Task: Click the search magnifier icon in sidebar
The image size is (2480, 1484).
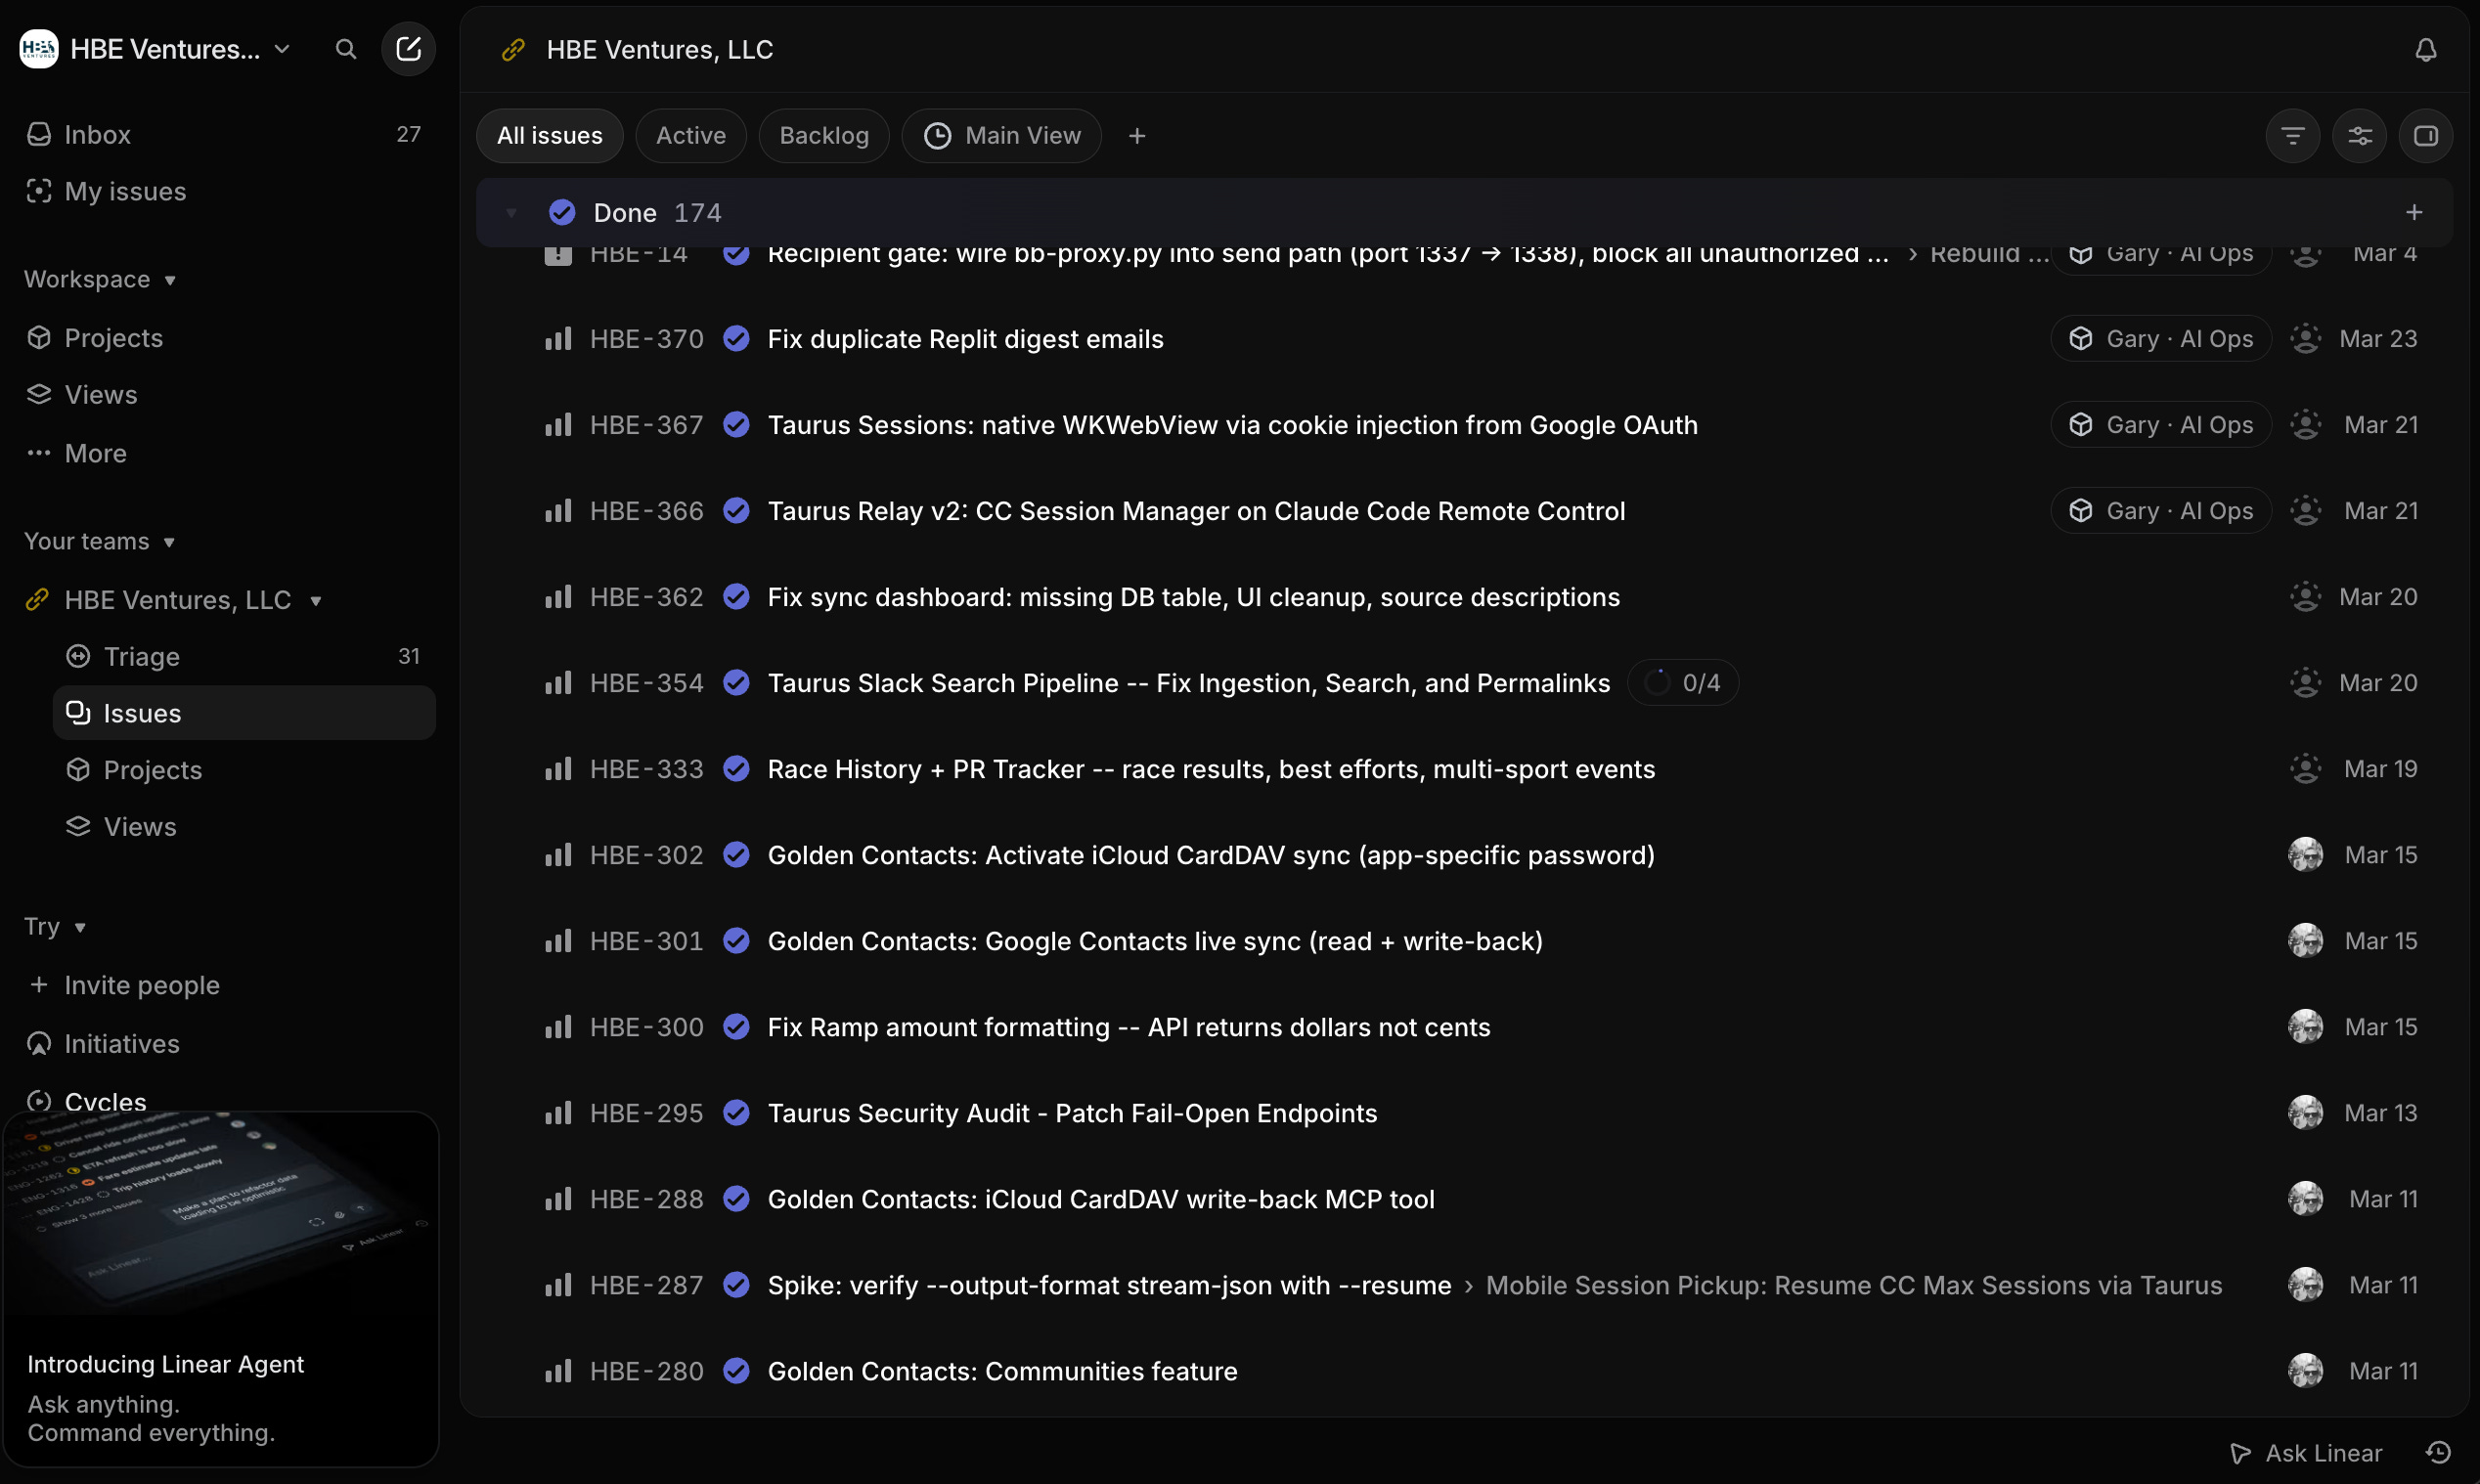Action: [346, 49]
